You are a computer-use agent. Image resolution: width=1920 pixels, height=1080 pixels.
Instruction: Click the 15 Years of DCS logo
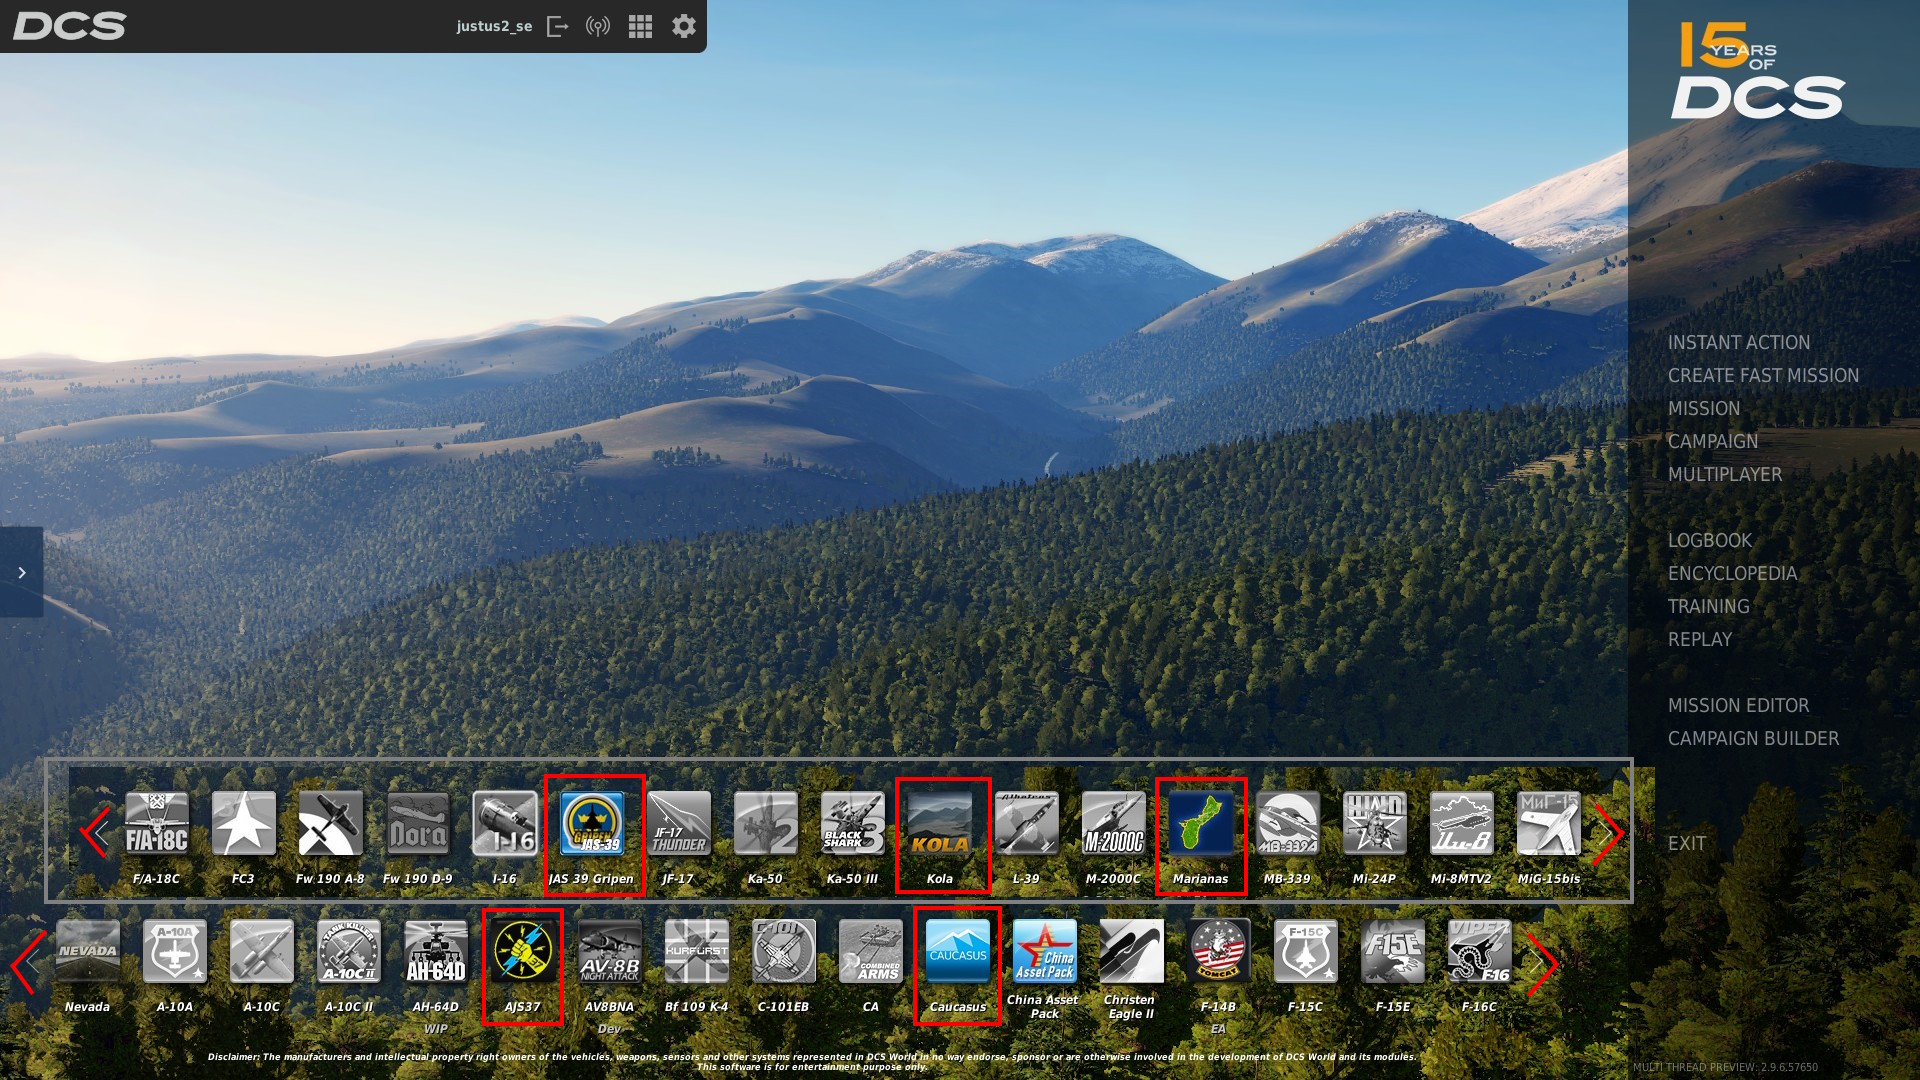pos(1757,70)
